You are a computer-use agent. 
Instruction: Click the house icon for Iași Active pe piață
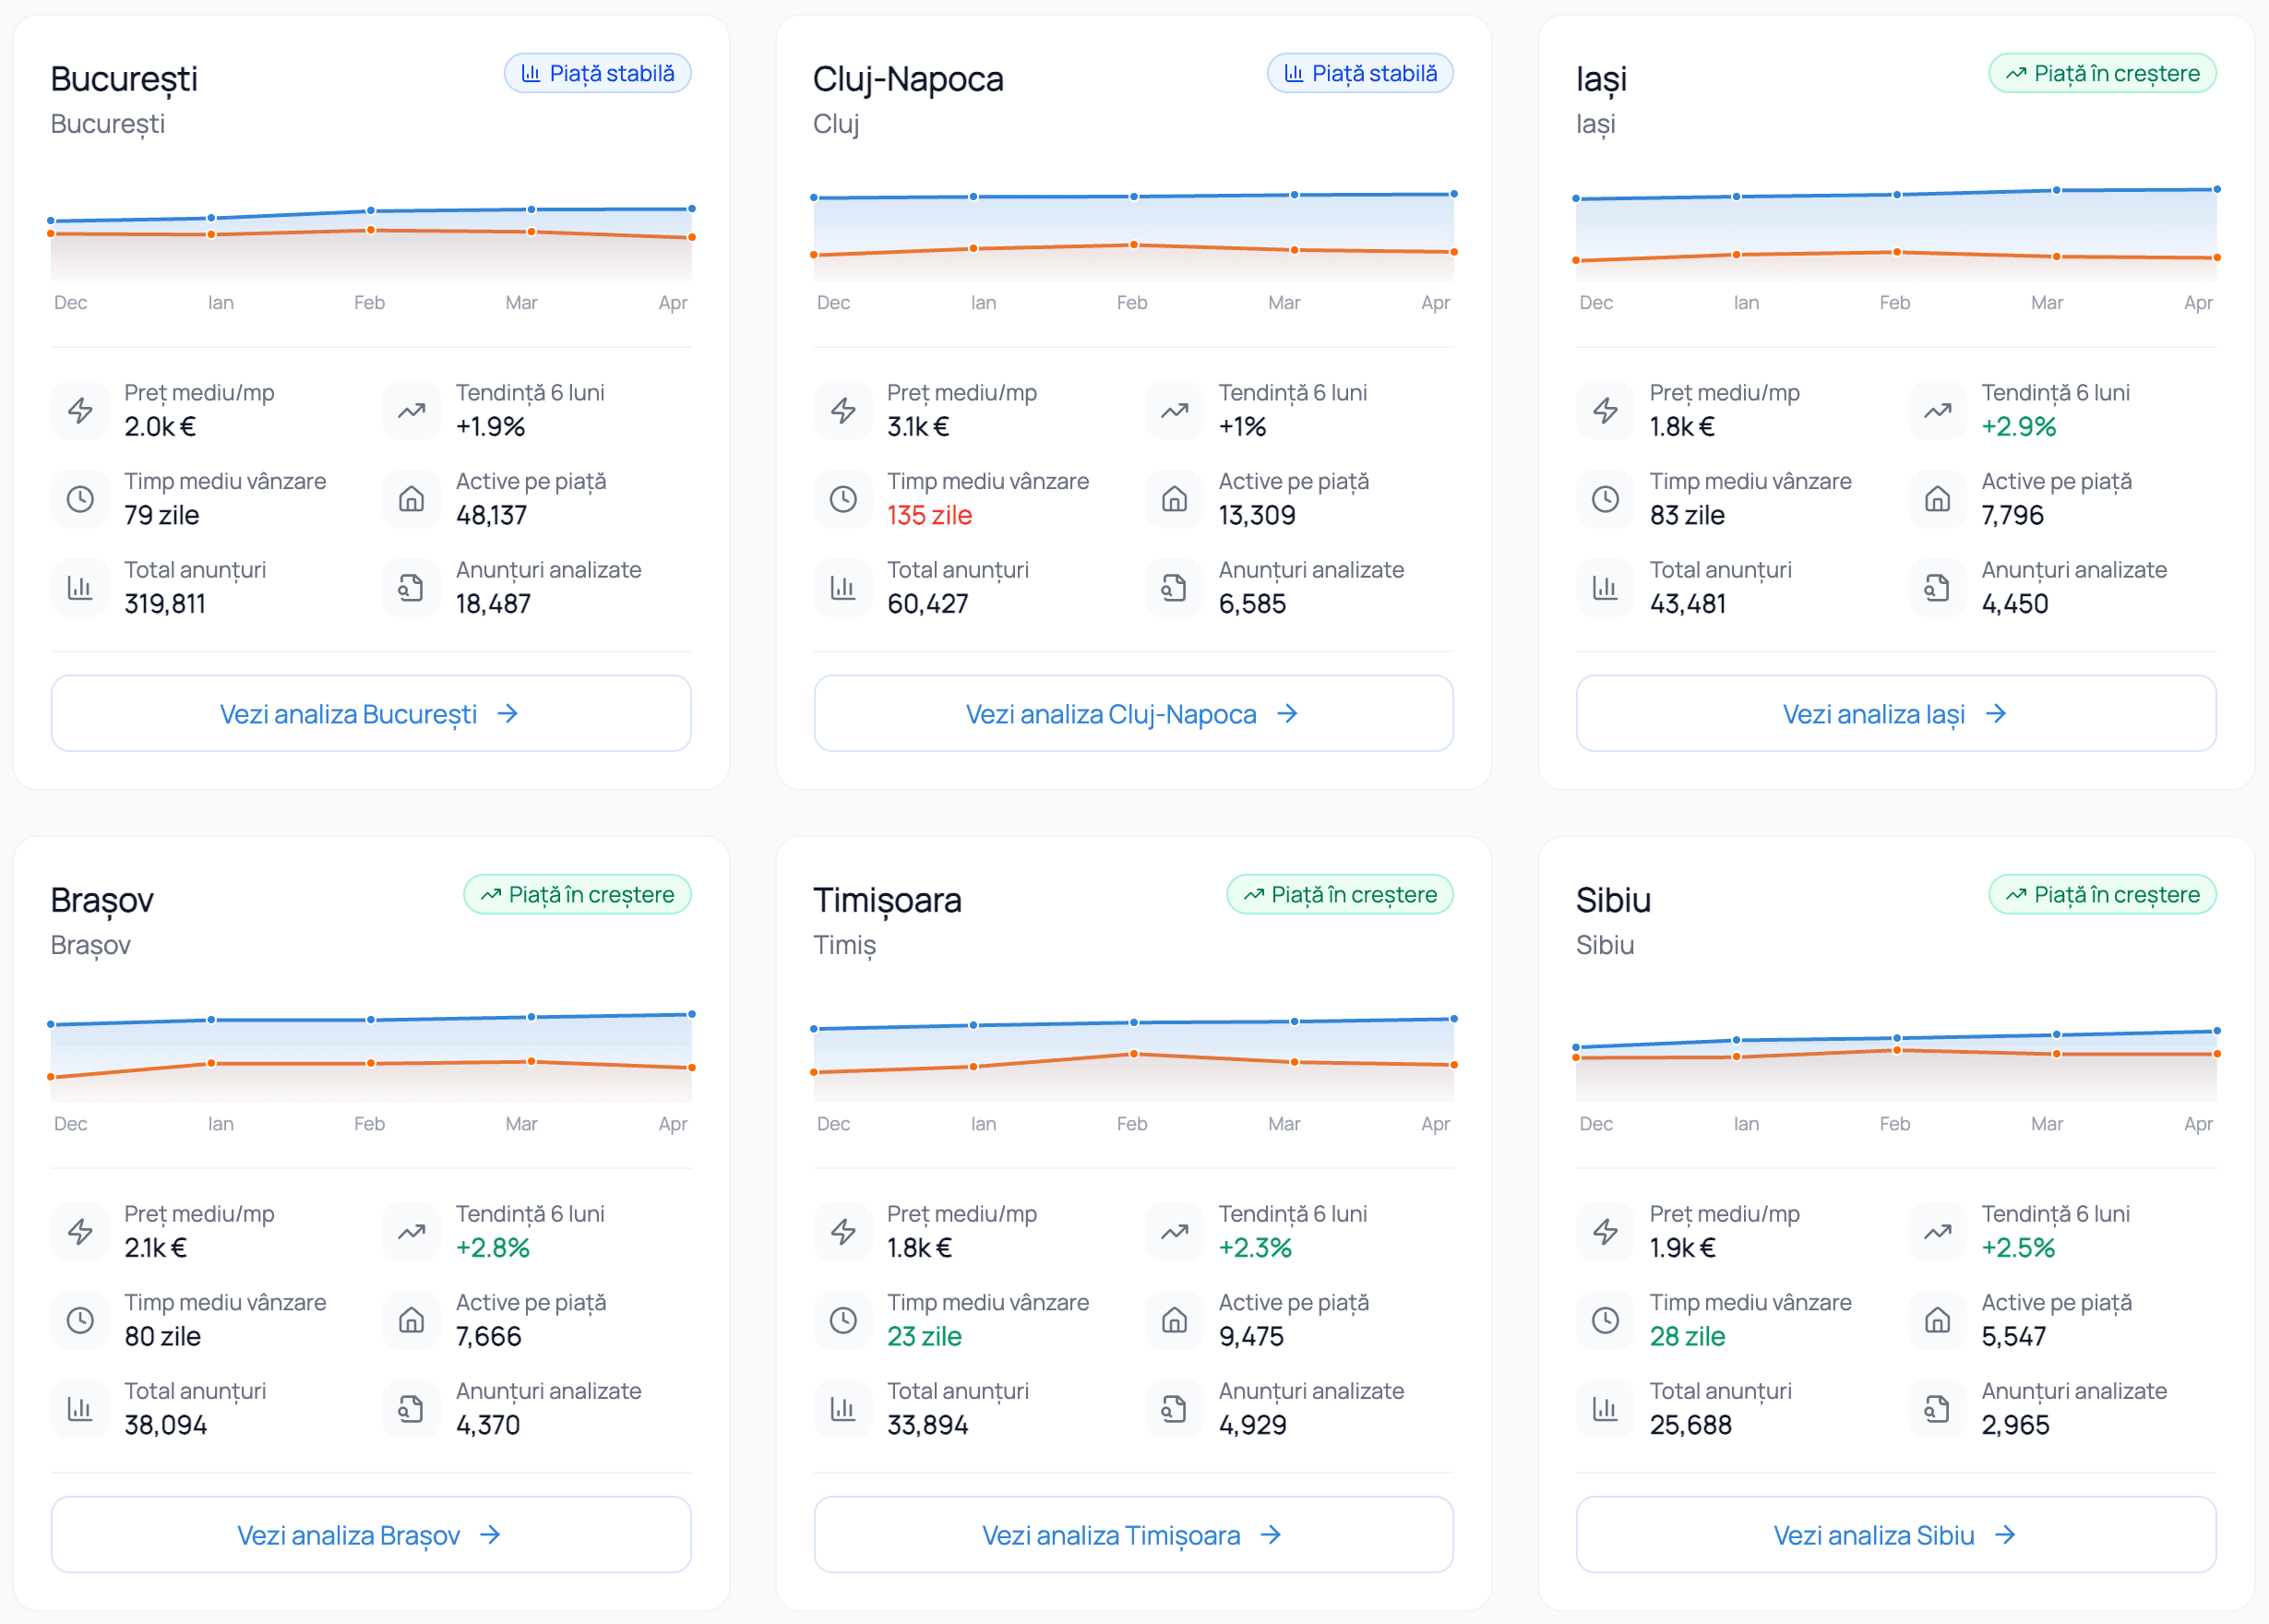point(1937,499)
